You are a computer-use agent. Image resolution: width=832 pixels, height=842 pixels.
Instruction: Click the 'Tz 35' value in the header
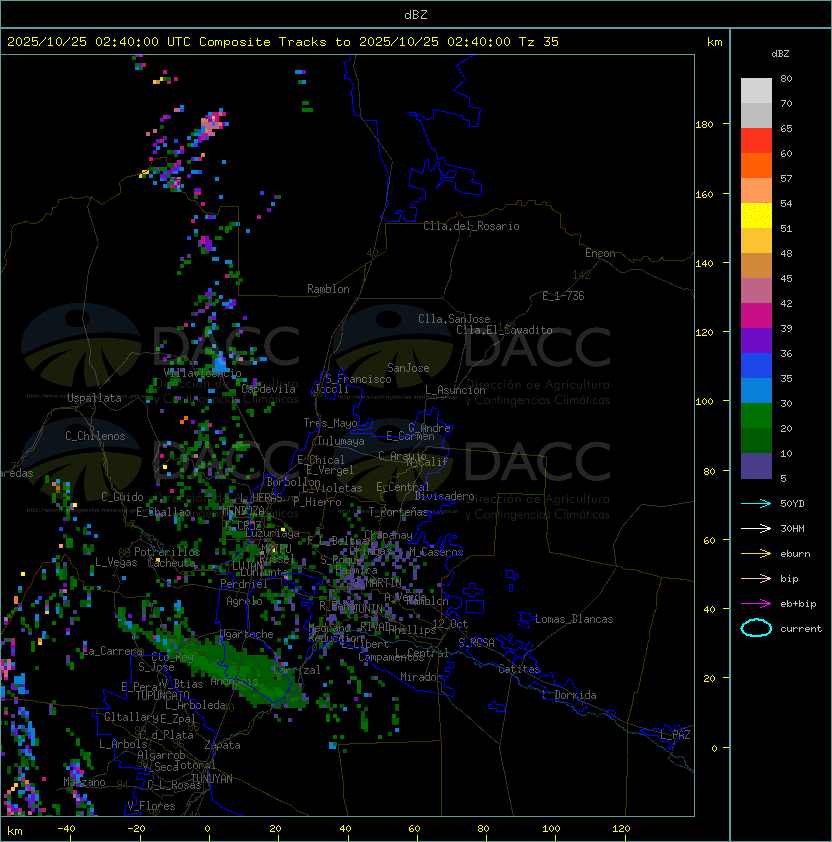539,42
